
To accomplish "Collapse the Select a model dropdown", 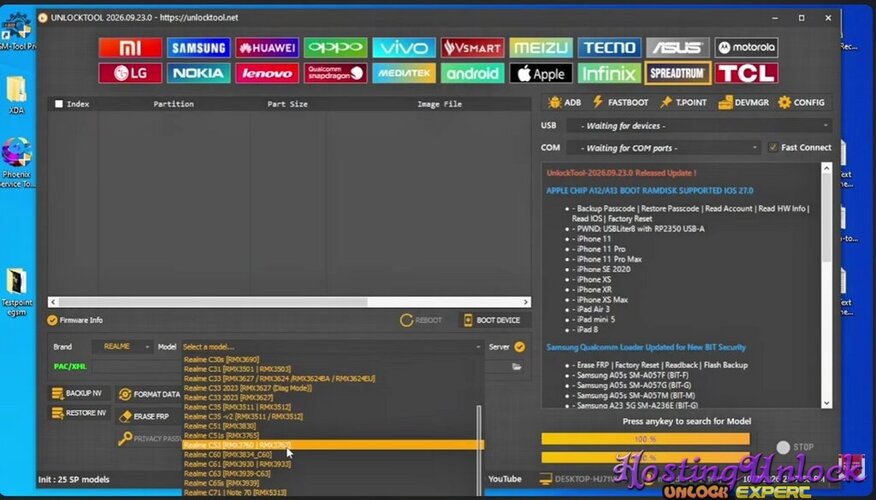I will click(332, 347).
